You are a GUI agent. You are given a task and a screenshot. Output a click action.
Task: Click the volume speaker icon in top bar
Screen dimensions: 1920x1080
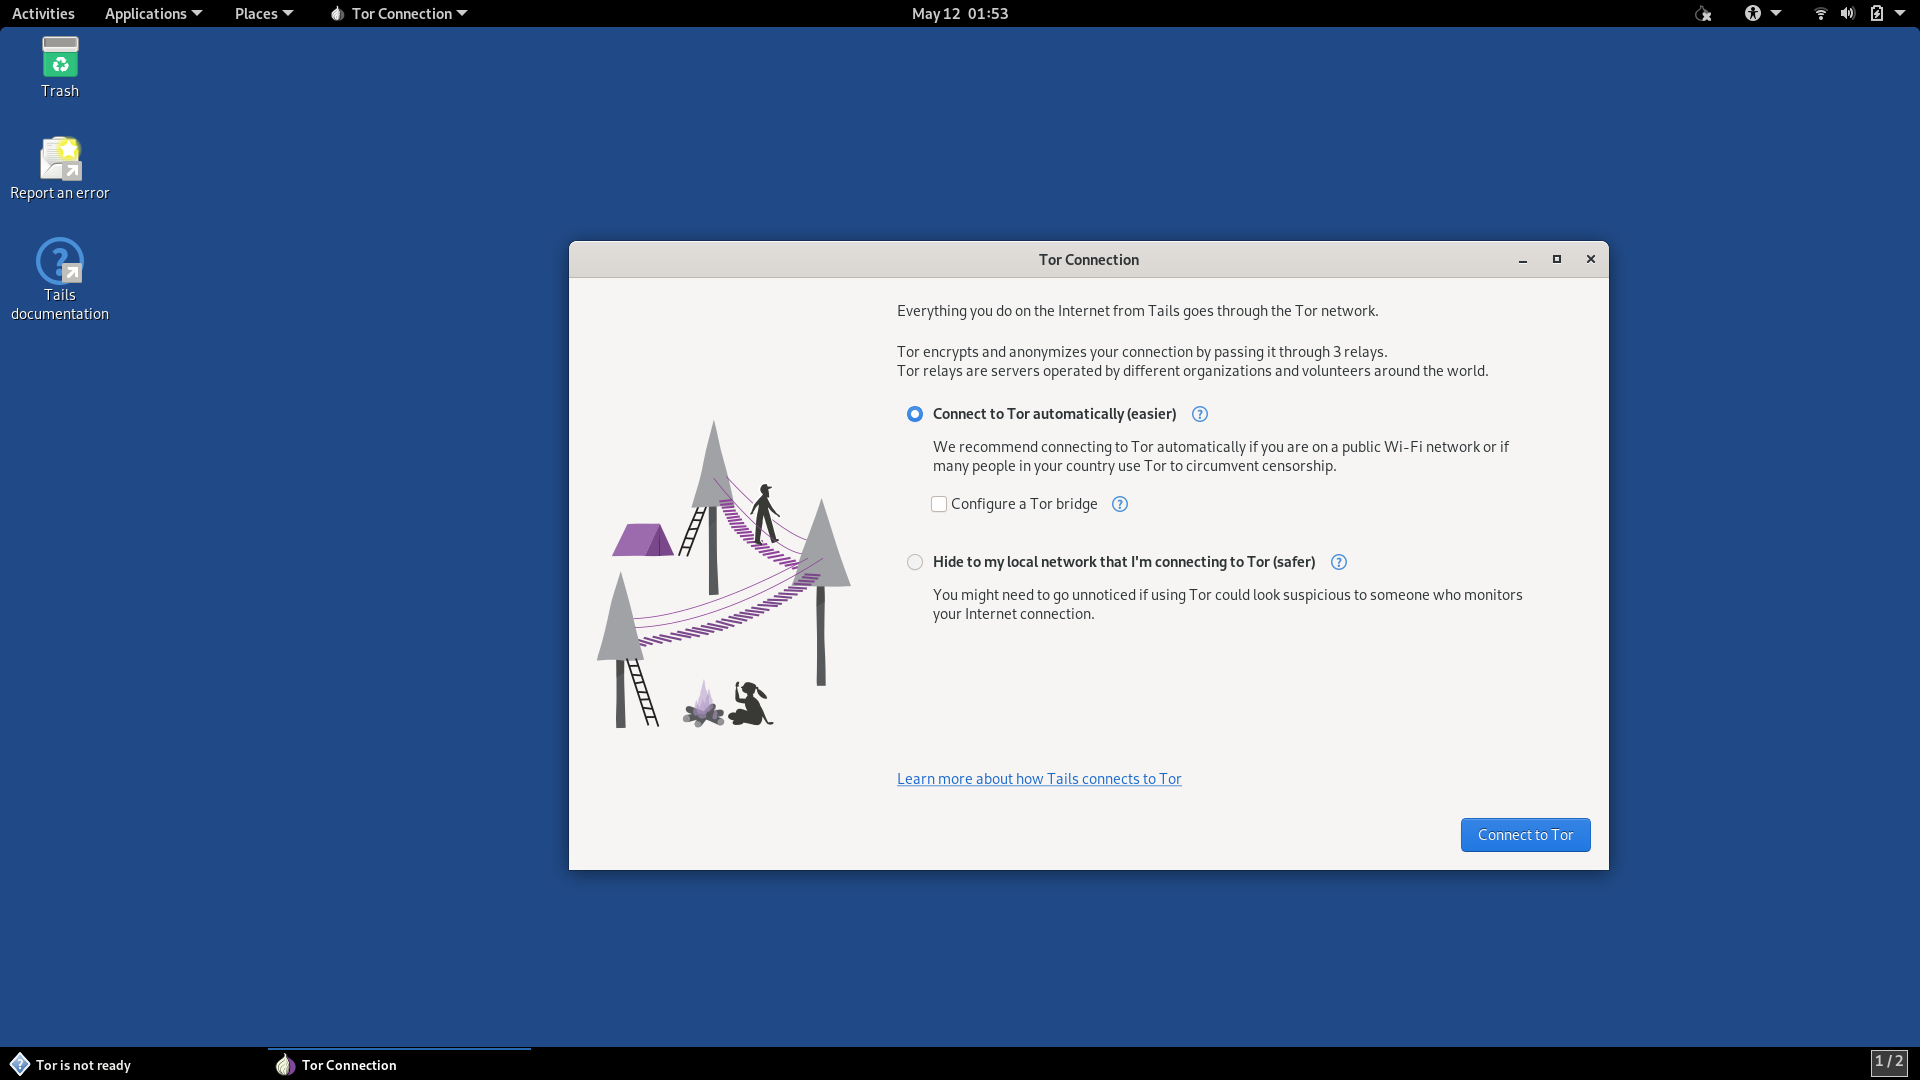pos(1848,14)
